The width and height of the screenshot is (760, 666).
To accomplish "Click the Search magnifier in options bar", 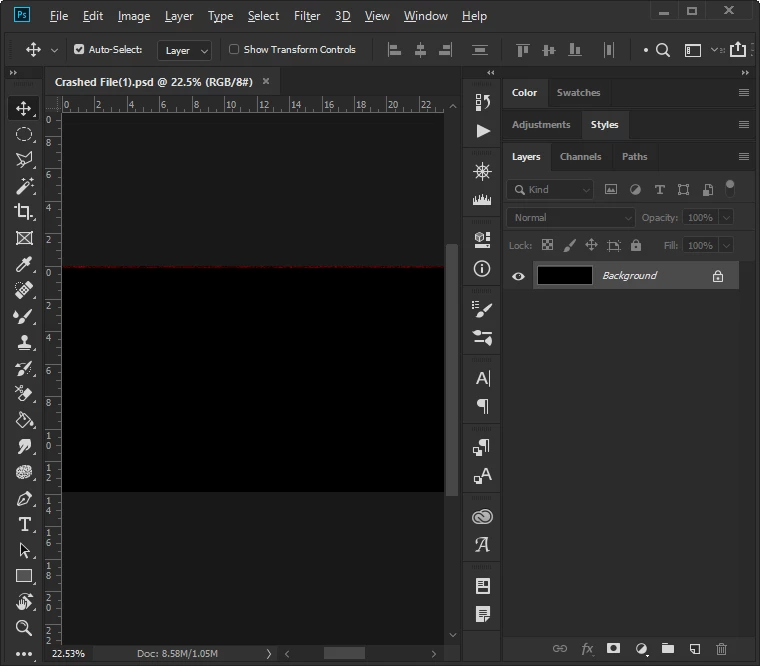I will click(663, 50).
